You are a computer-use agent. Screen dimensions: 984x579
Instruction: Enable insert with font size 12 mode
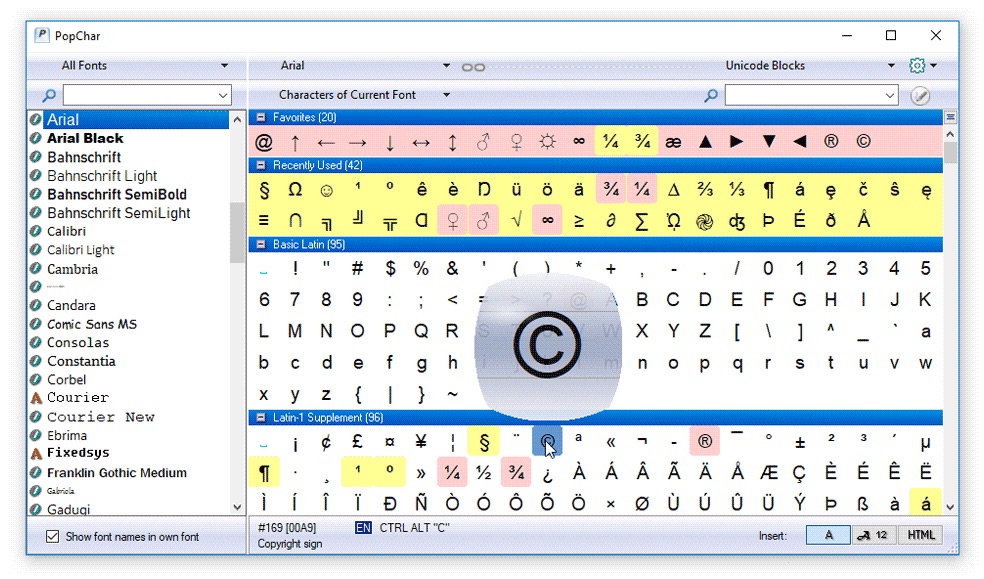[x=874, y=535]
